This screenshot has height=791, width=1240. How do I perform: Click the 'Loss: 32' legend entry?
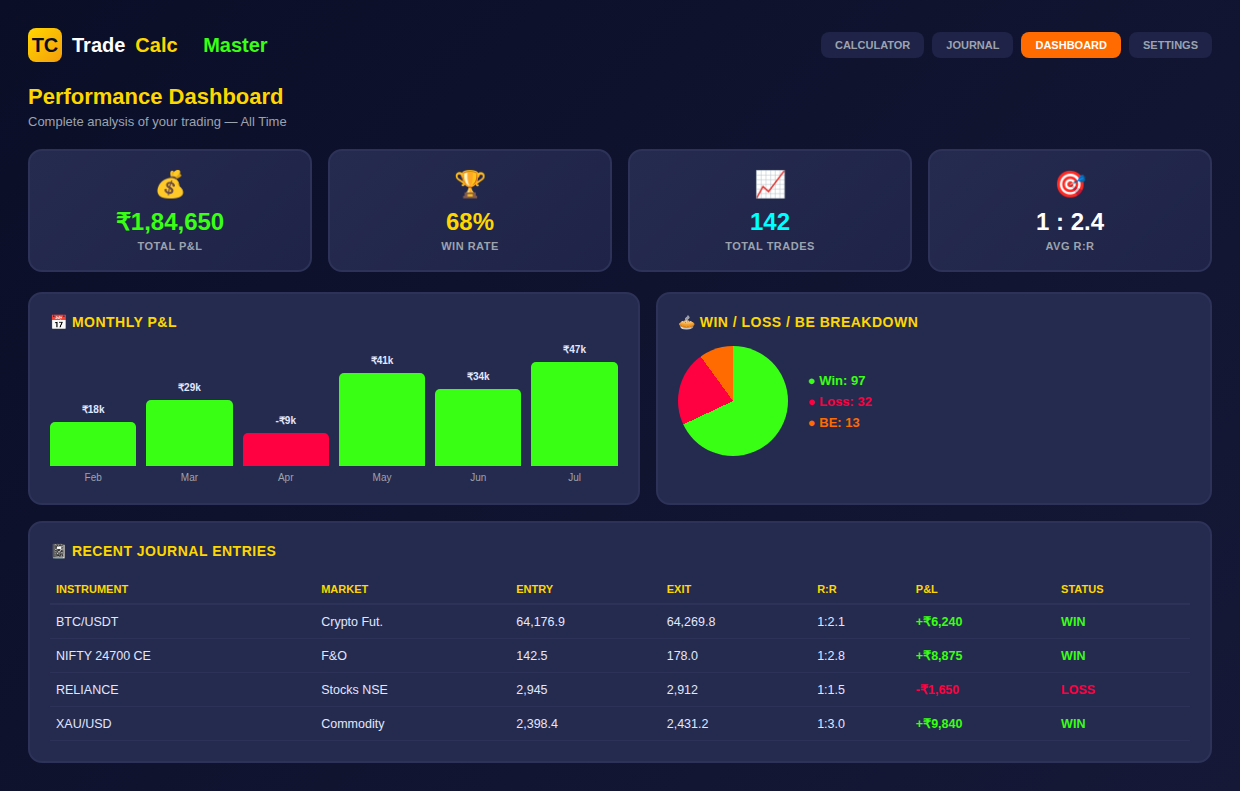pyautogui.click(x=840, y=402)
